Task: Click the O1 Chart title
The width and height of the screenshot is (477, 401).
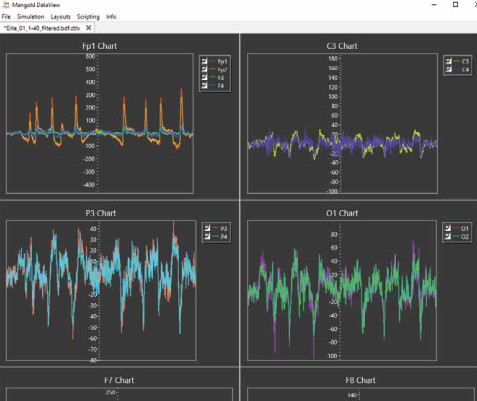Action: pos(342,213)
